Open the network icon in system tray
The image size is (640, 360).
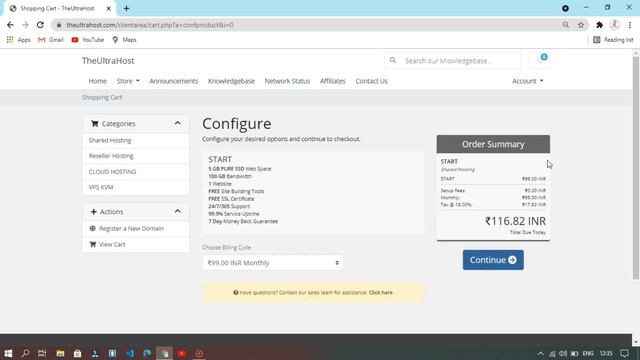(x=552, y=353)
